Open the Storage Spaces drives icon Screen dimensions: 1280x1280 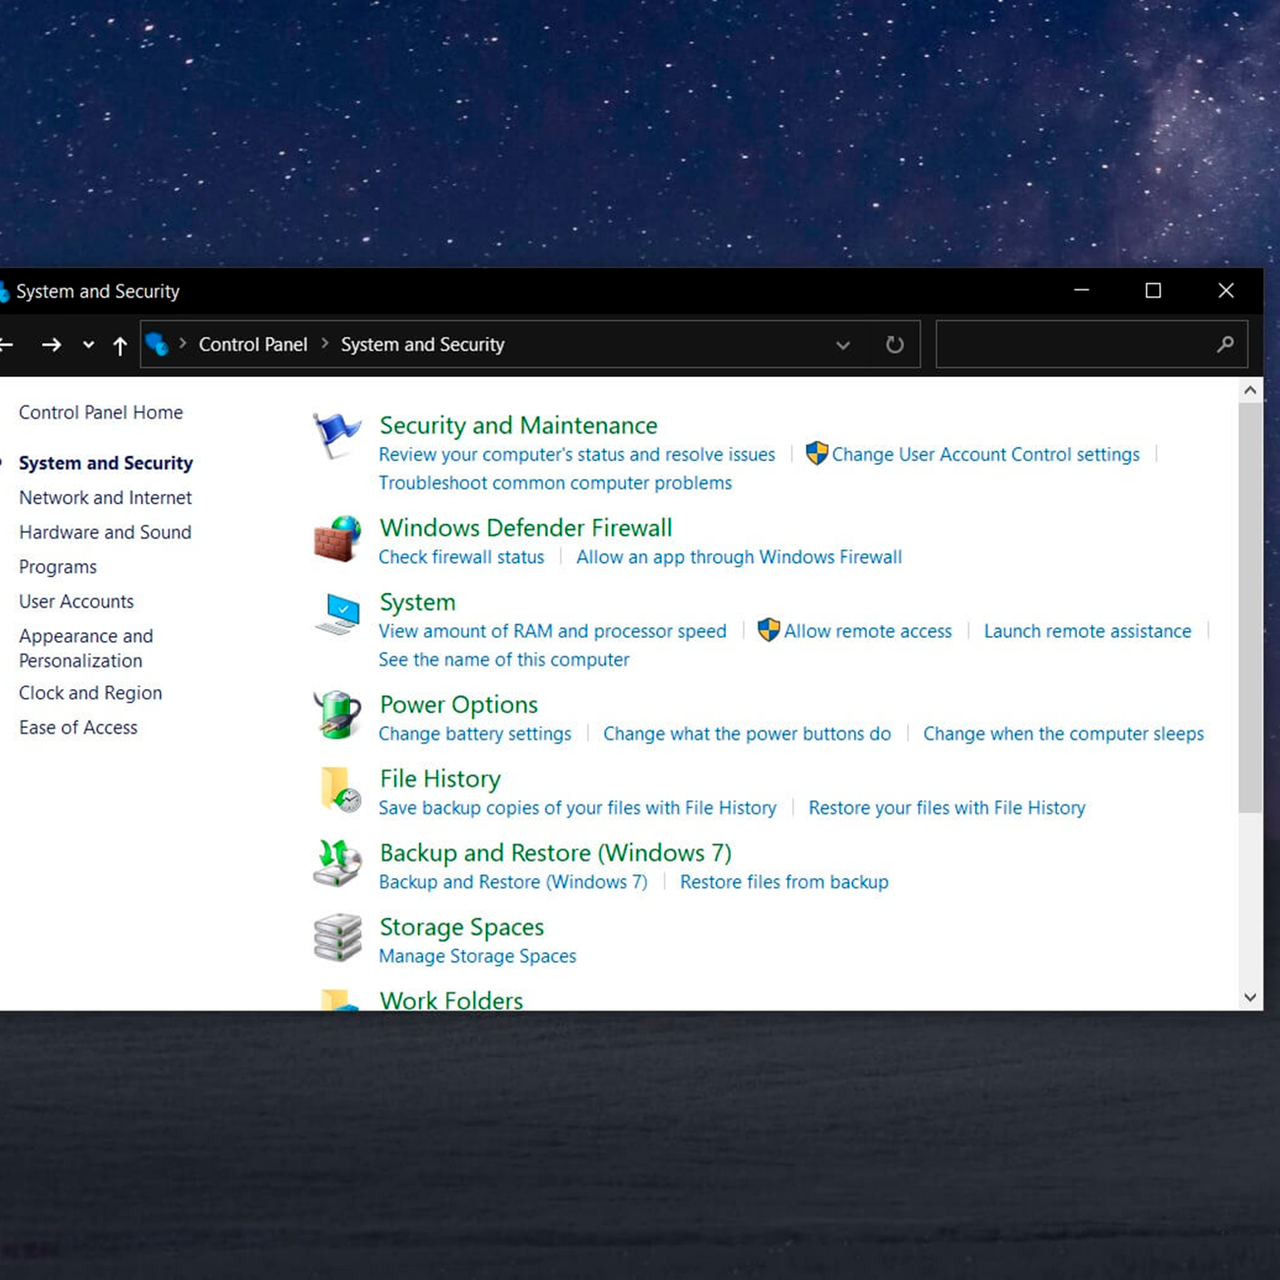point(337,938)
